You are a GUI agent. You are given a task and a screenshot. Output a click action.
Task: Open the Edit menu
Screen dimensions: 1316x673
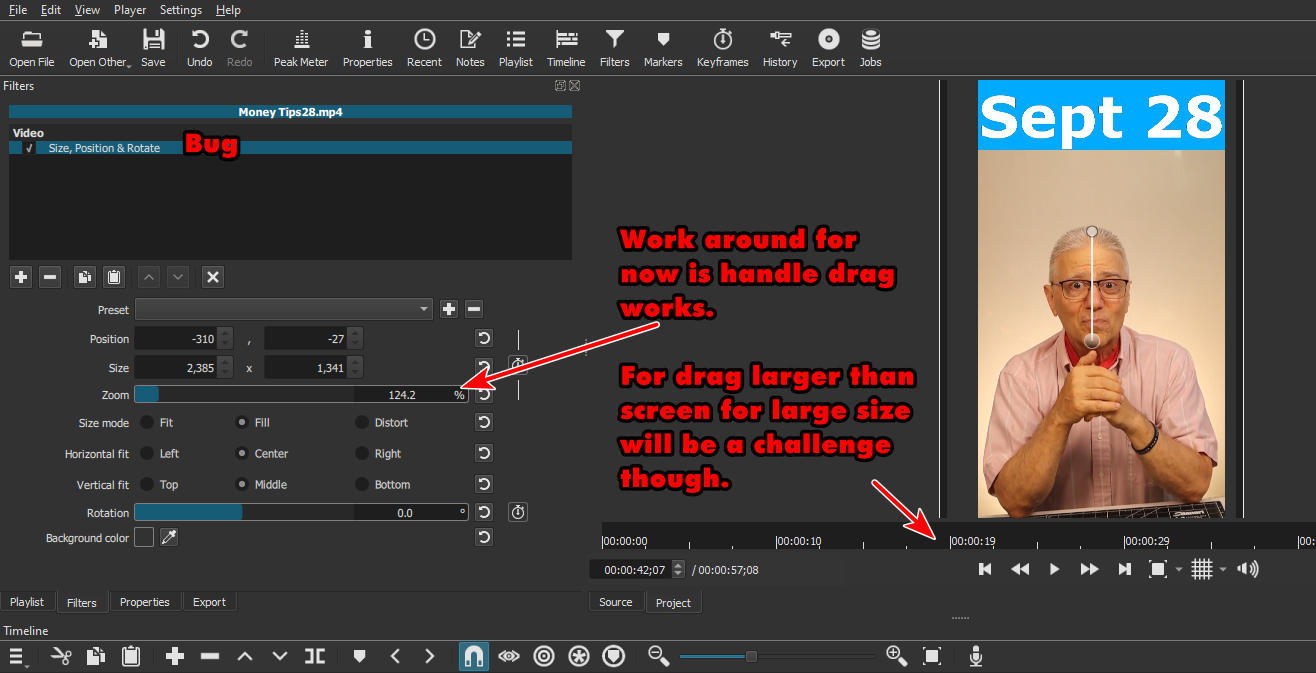50,10
